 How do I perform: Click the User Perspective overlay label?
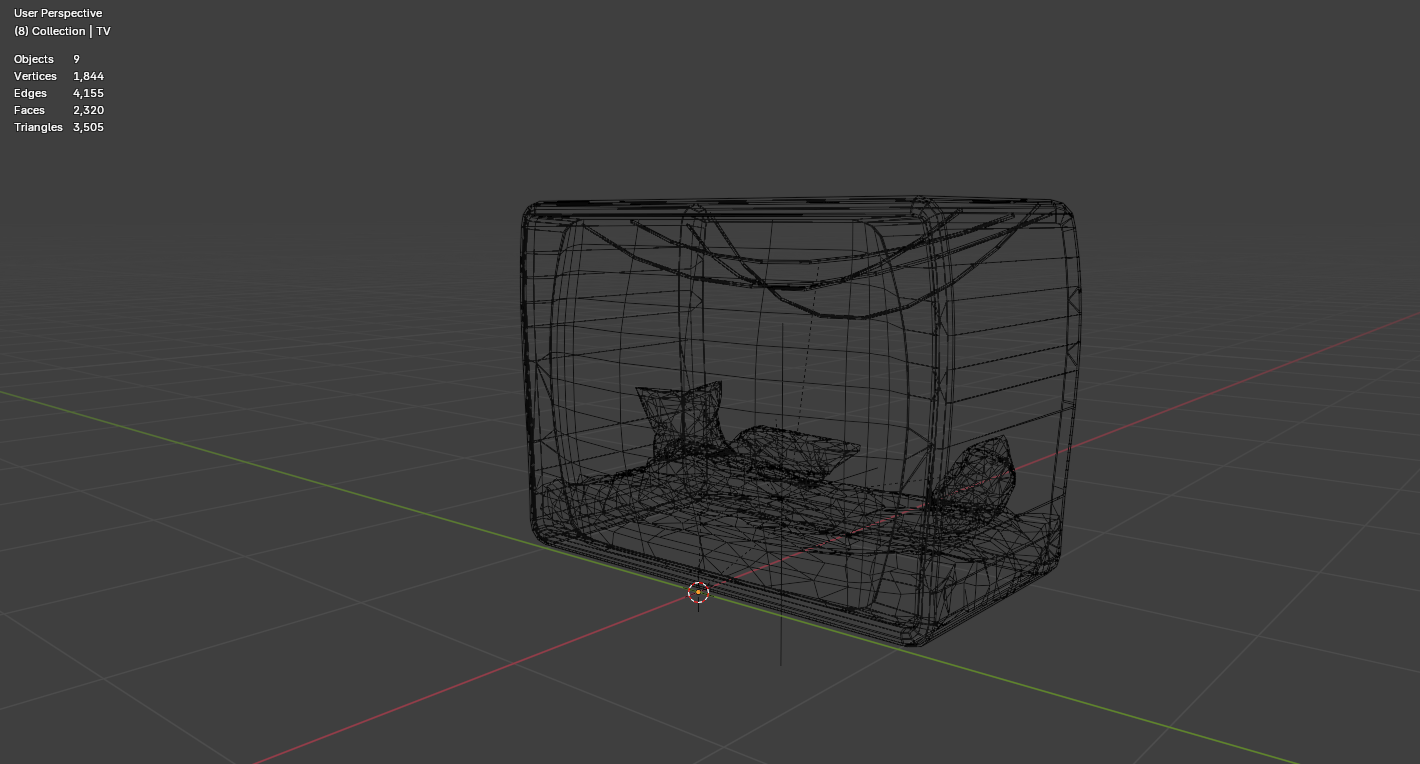pos(58,13)
